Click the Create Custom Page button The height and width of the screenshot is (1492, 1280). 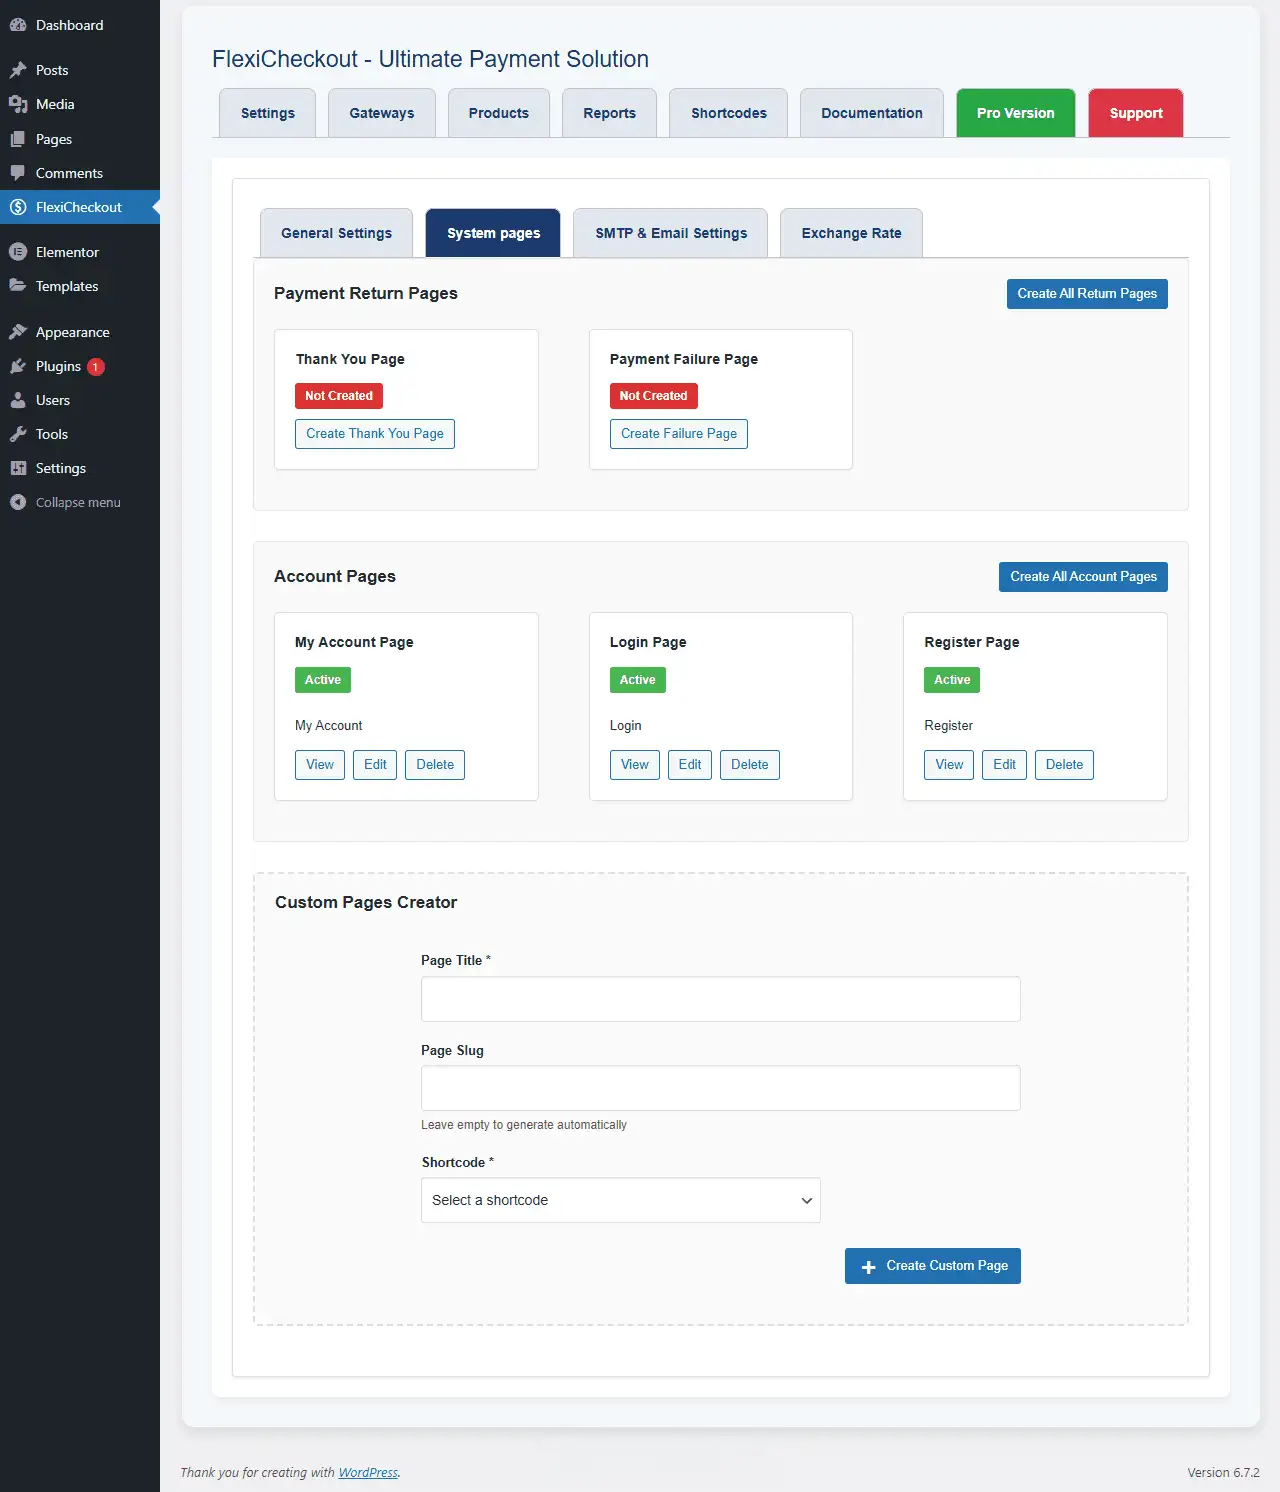(x=933, y=1266)
